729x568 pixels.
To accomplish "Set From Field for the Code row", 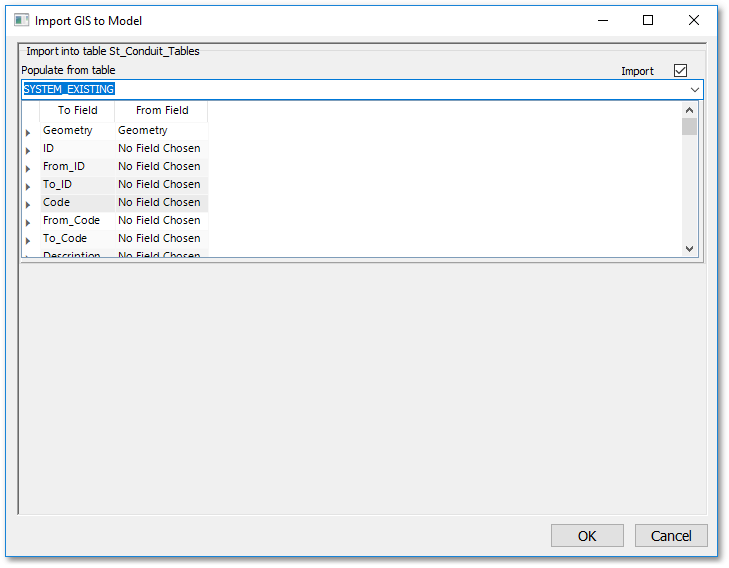I will pos(161,203).
